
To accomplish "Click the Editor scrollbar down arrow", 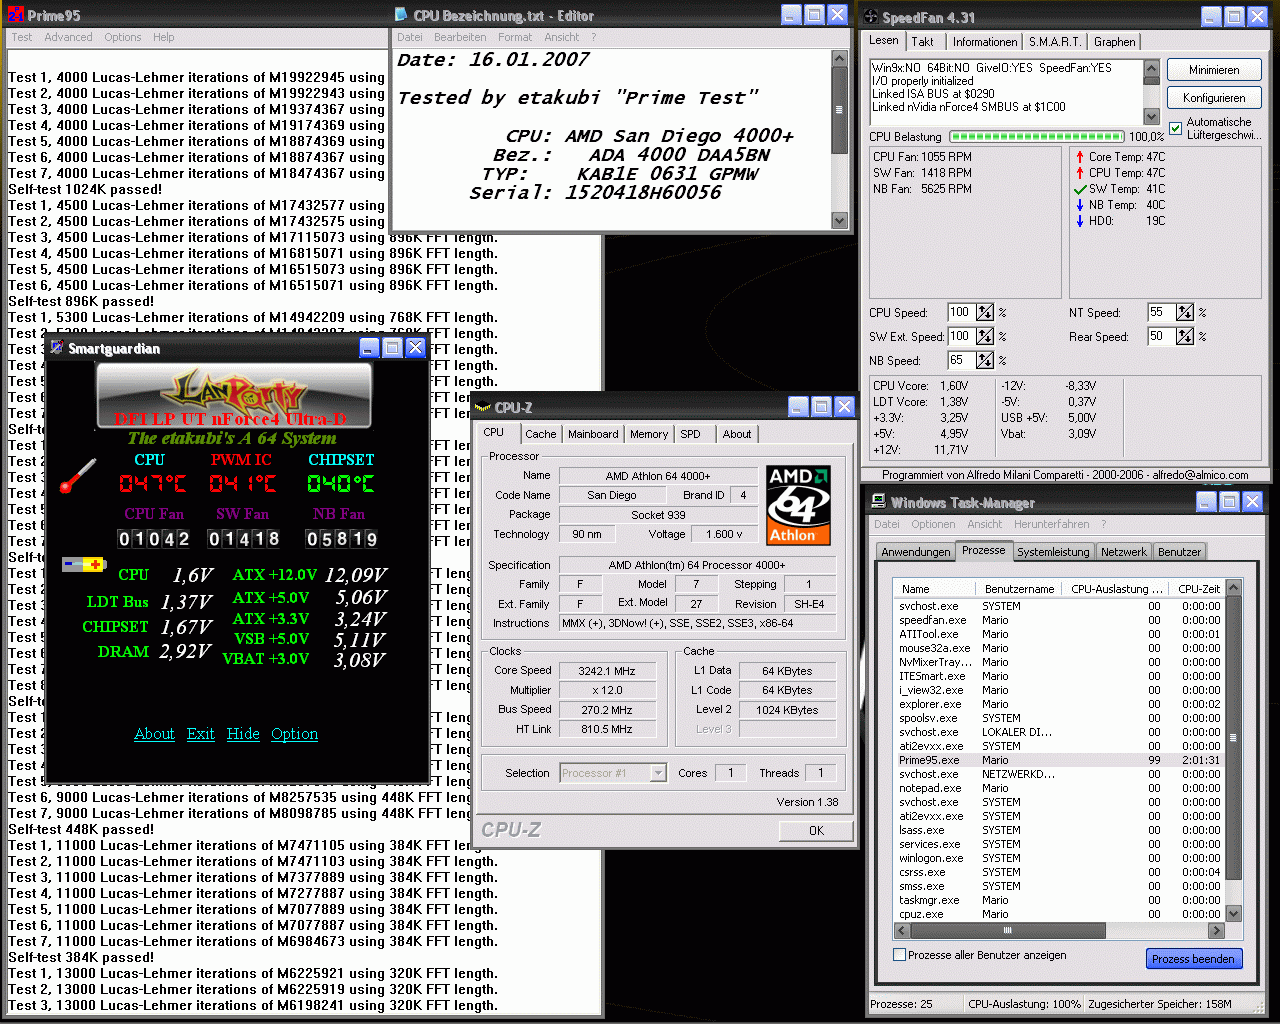I will [840, 221].
